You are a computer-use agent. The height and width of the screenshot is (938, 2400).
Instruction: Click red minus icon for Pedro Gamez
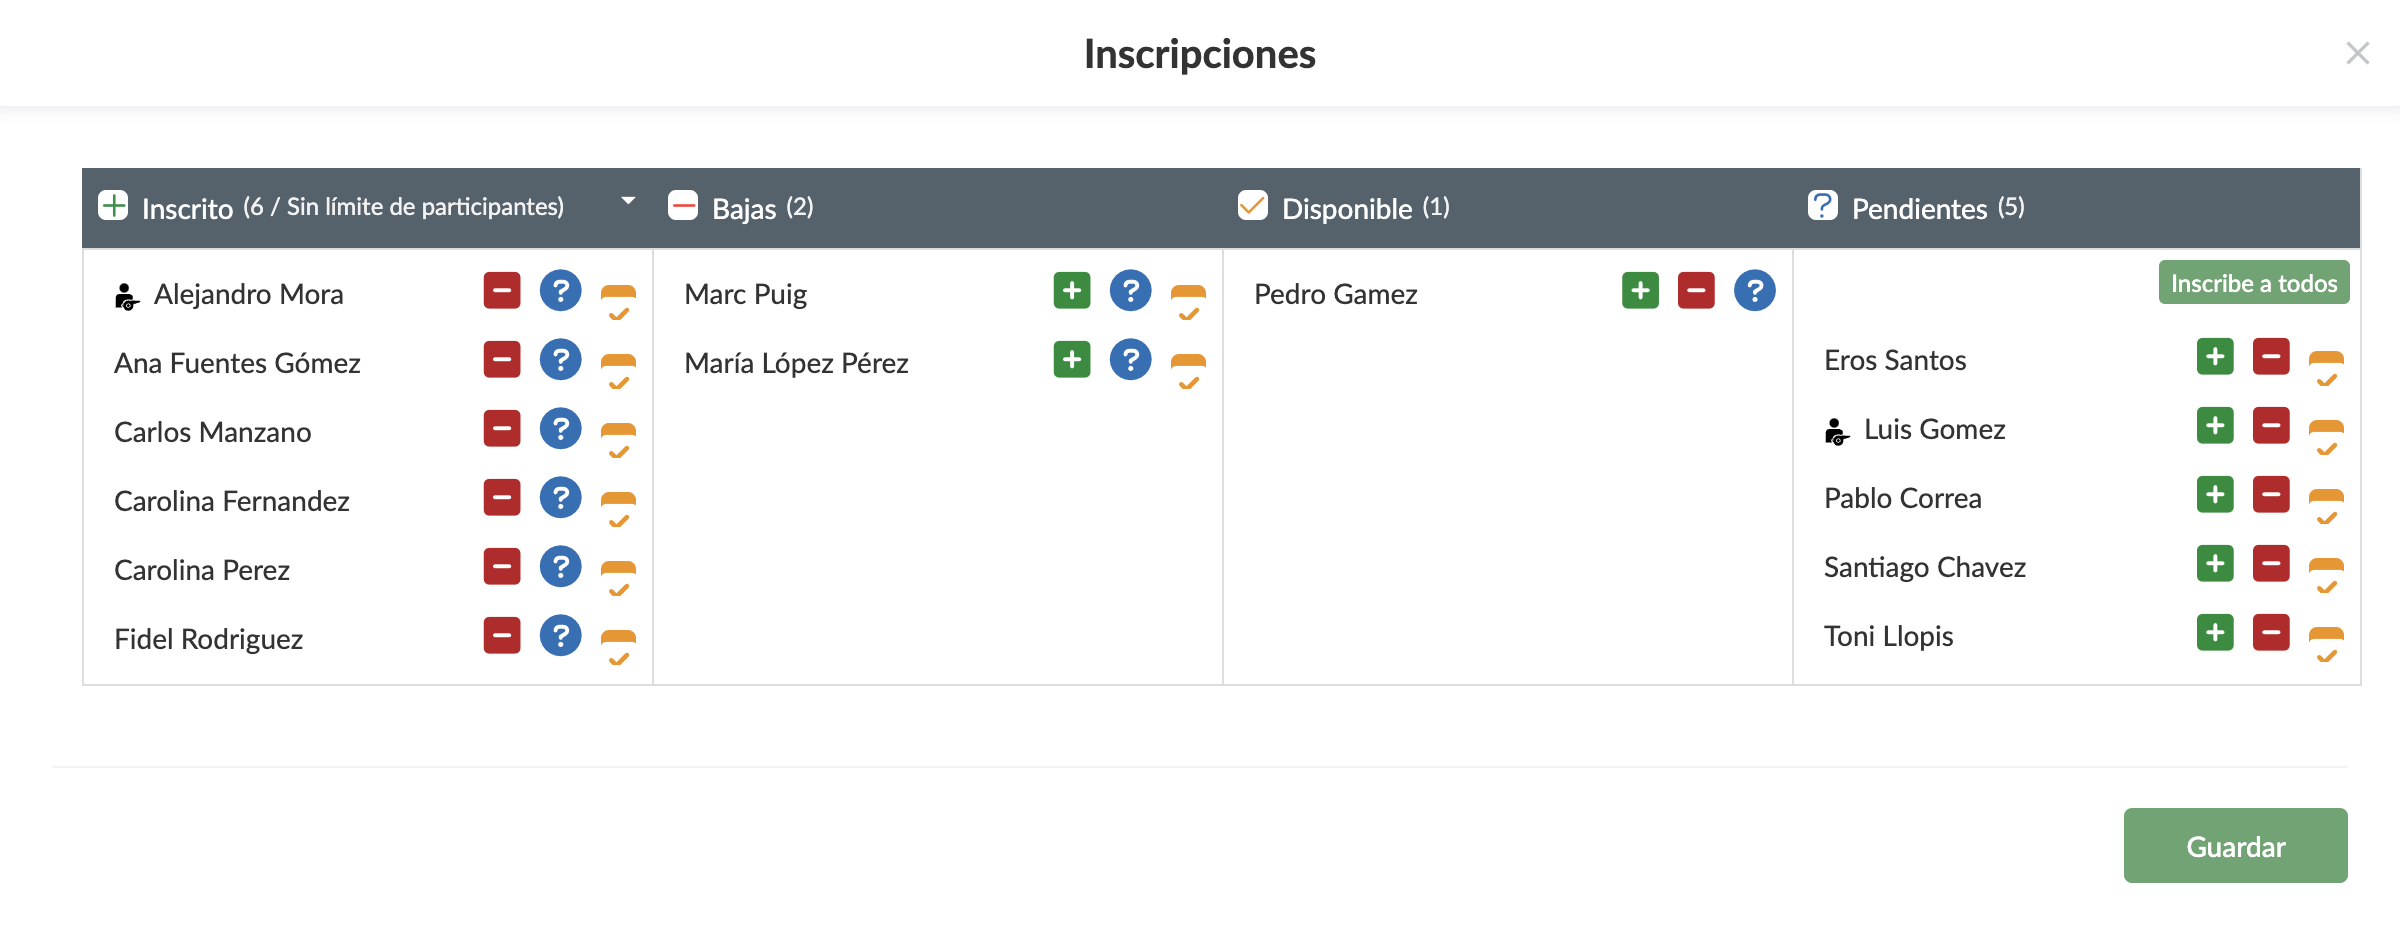click(1696, 291)
